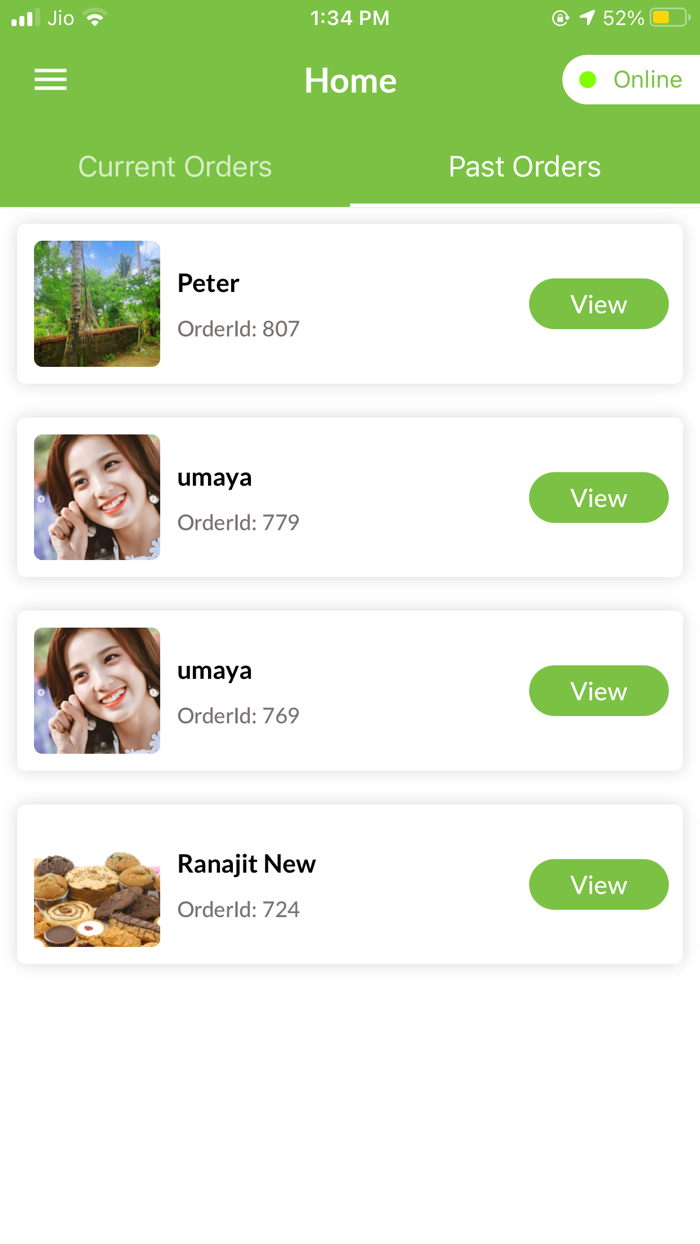View Peter's order 807

click(x=598, y=304)
